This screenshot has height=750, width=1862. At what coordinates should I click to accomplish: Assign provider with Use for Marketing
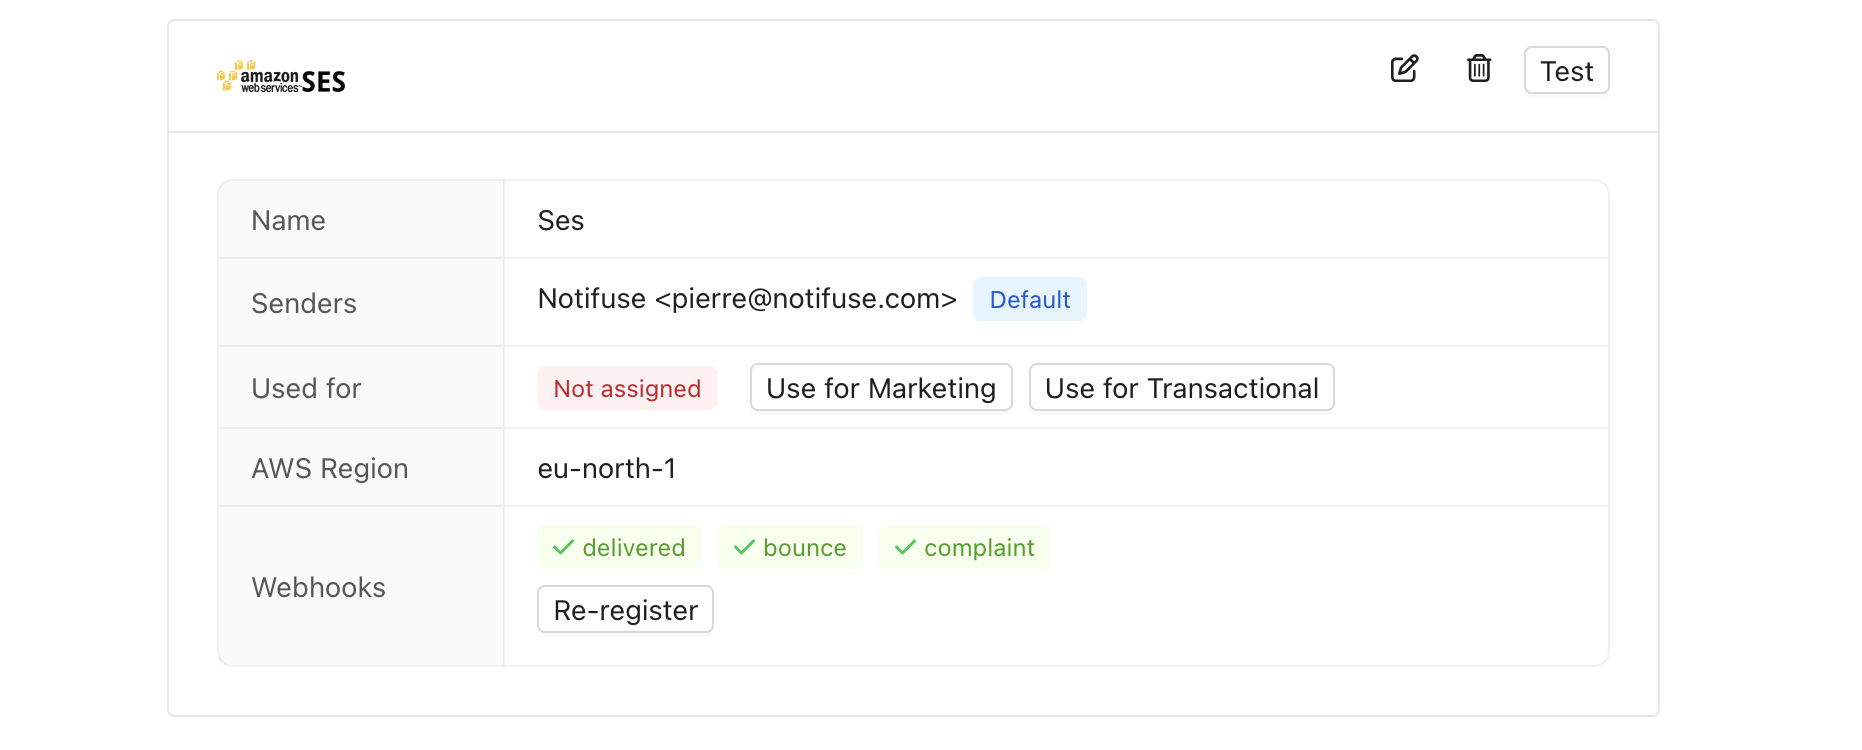(x=881, y=387)
